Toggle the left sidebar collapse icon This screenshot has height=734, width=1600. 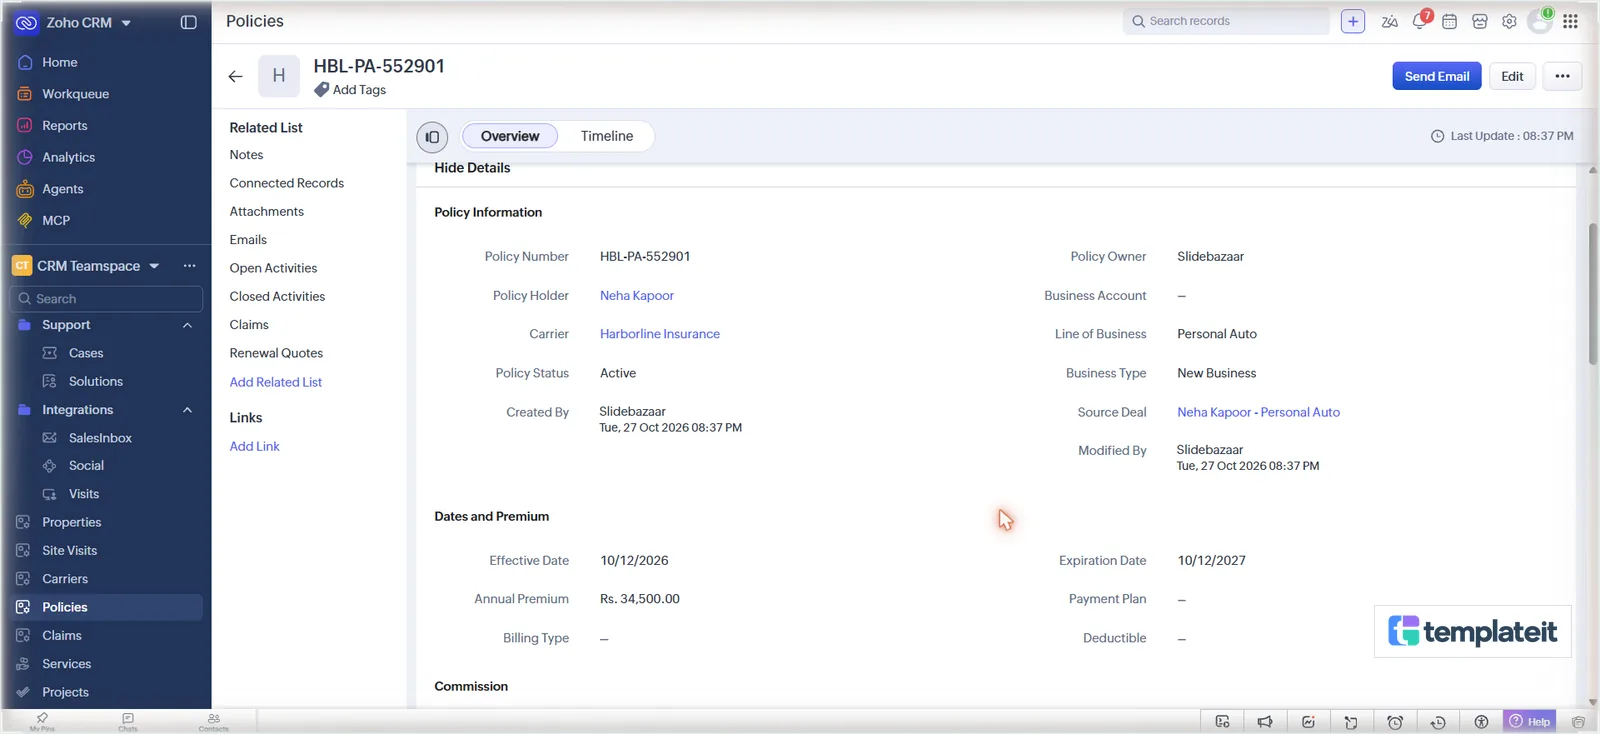[x=188, y=22]
